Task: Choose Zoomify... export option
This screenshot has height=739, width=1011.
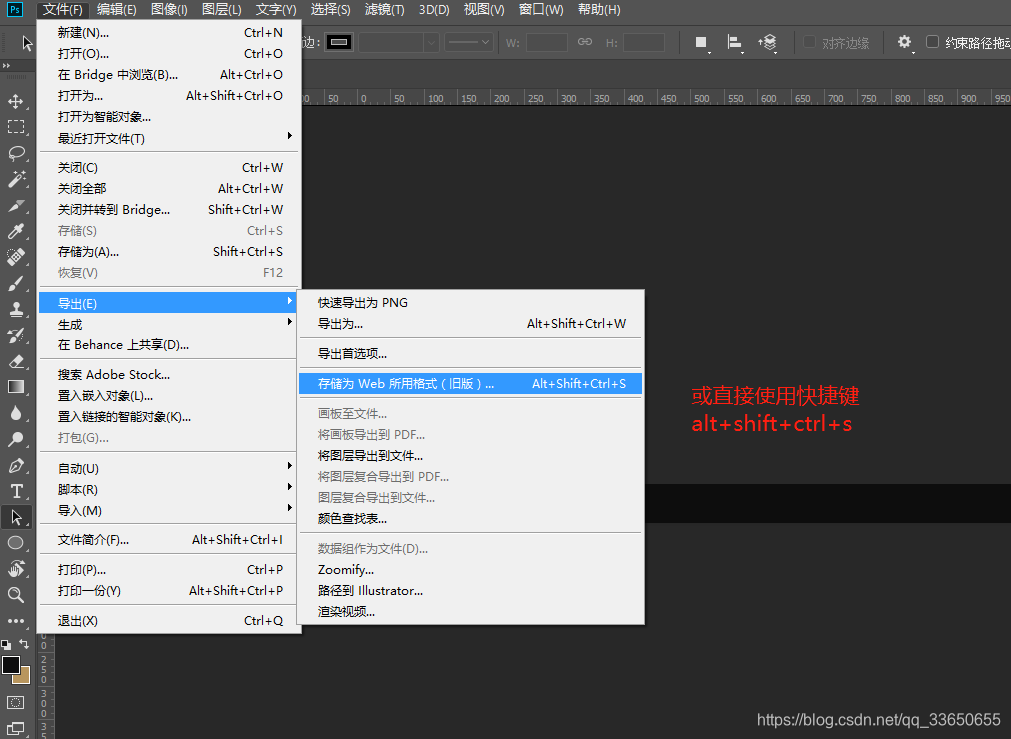Action: (x=471, y=570)
